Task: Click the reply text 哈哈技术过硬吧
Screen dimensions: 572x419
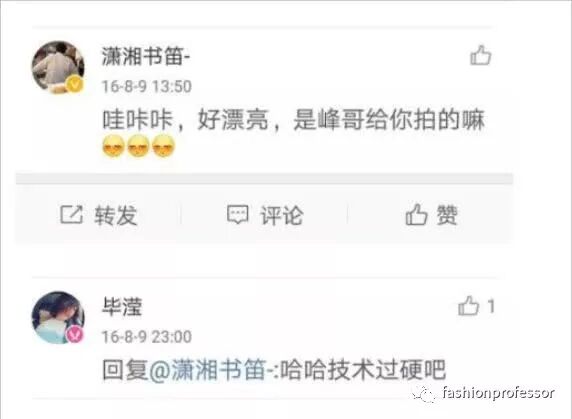Action: click(x=363, y=370)
